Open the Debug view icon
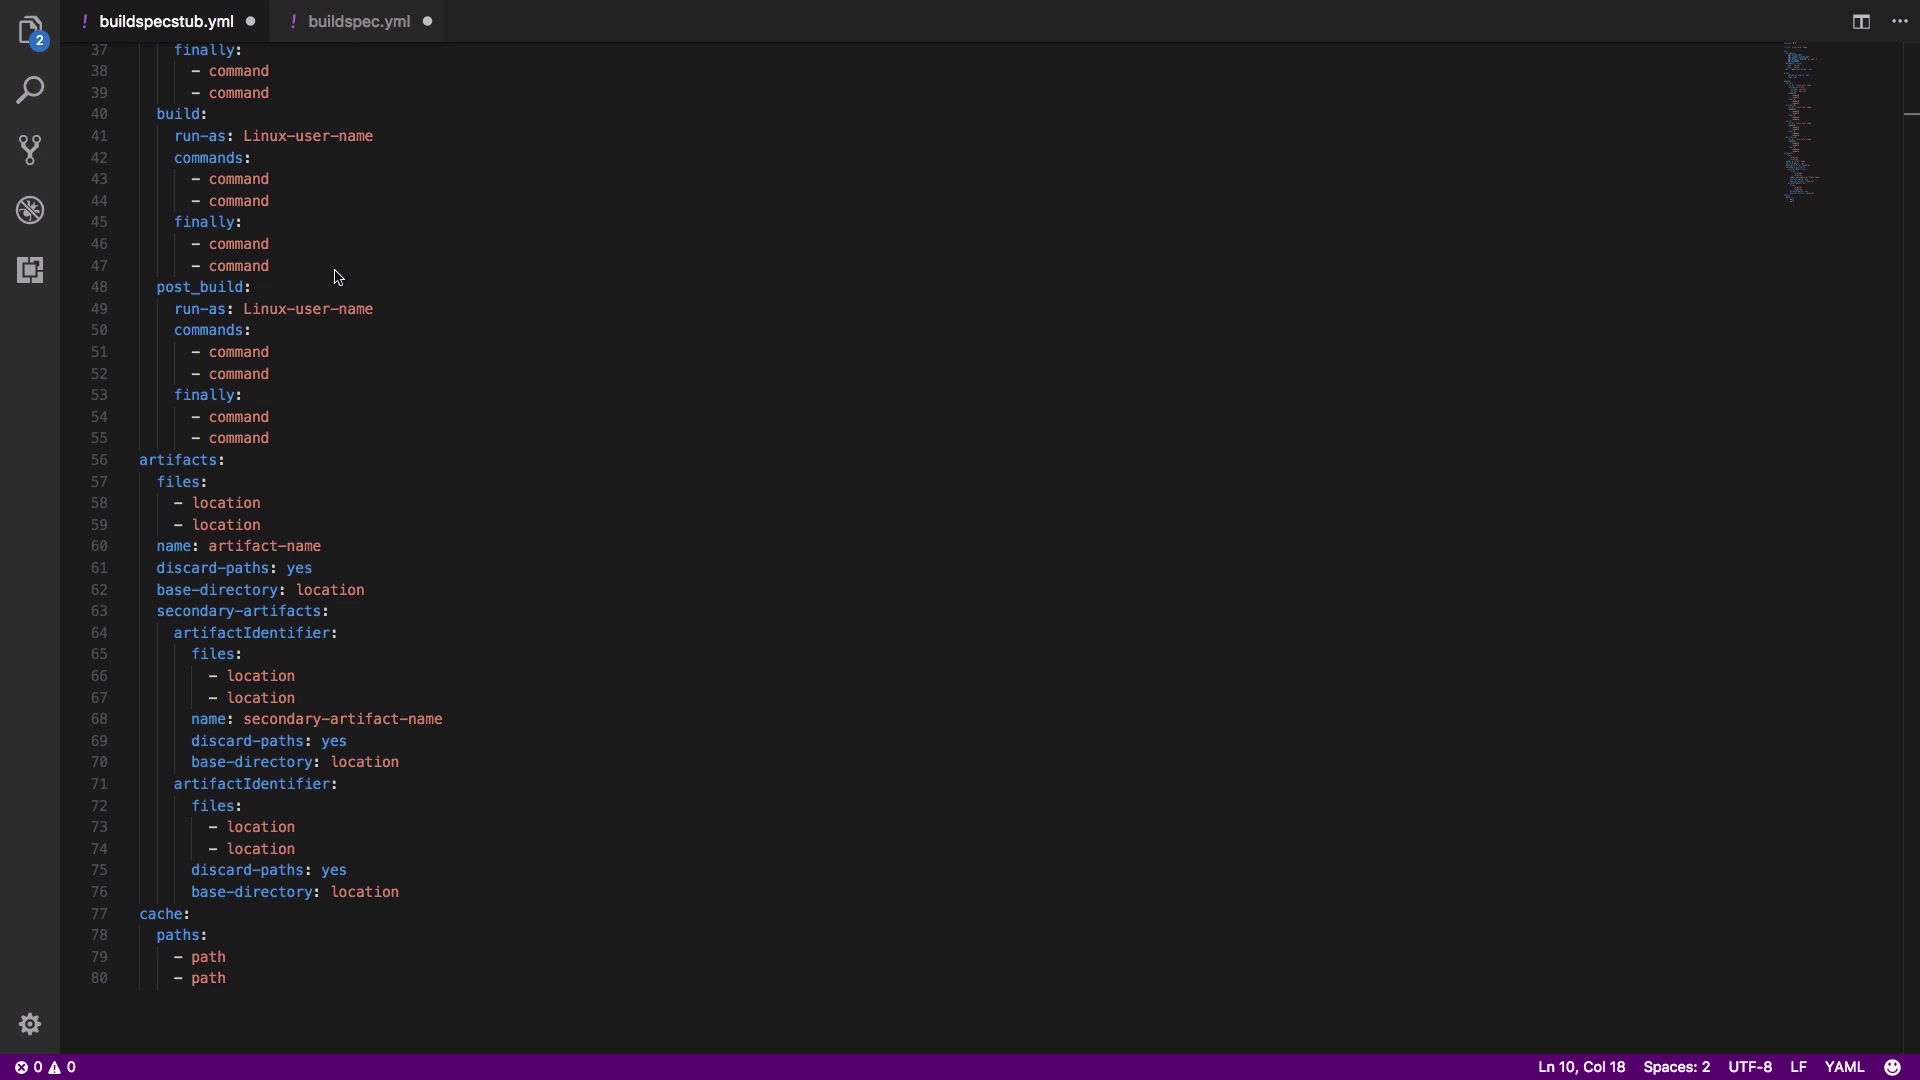Image resolution: width=1920 pixels, height=1080 pixels. coord(30,210)
